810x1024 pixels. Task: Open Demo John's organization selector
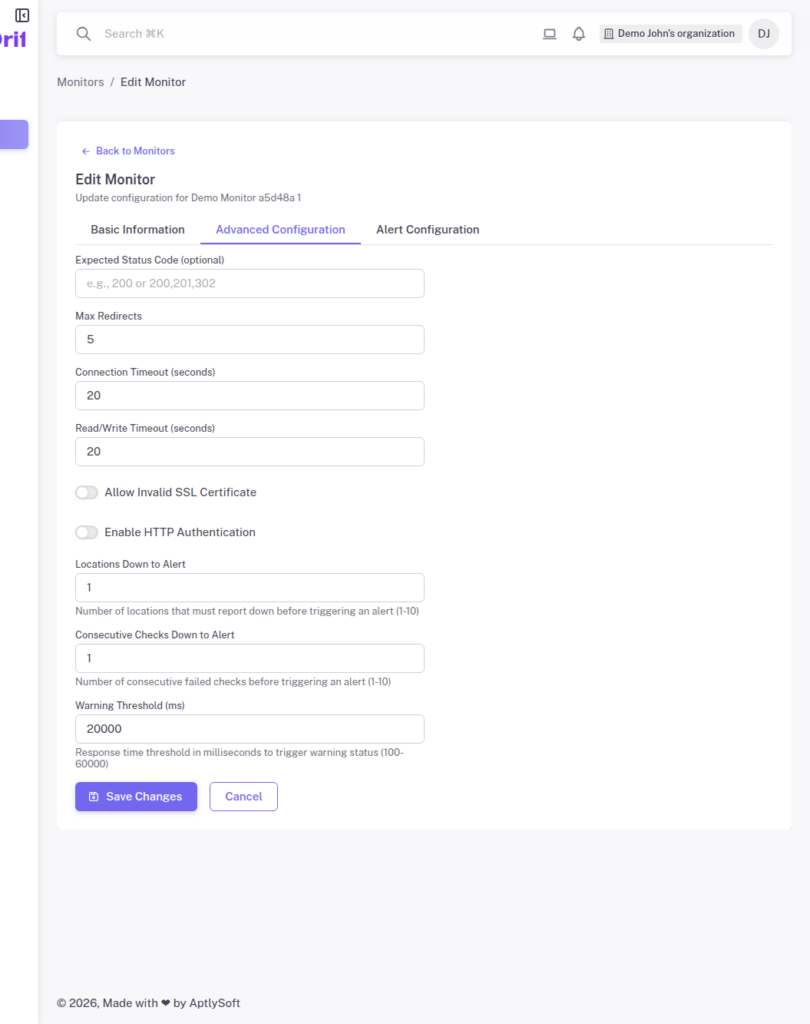tap(670, 33)
